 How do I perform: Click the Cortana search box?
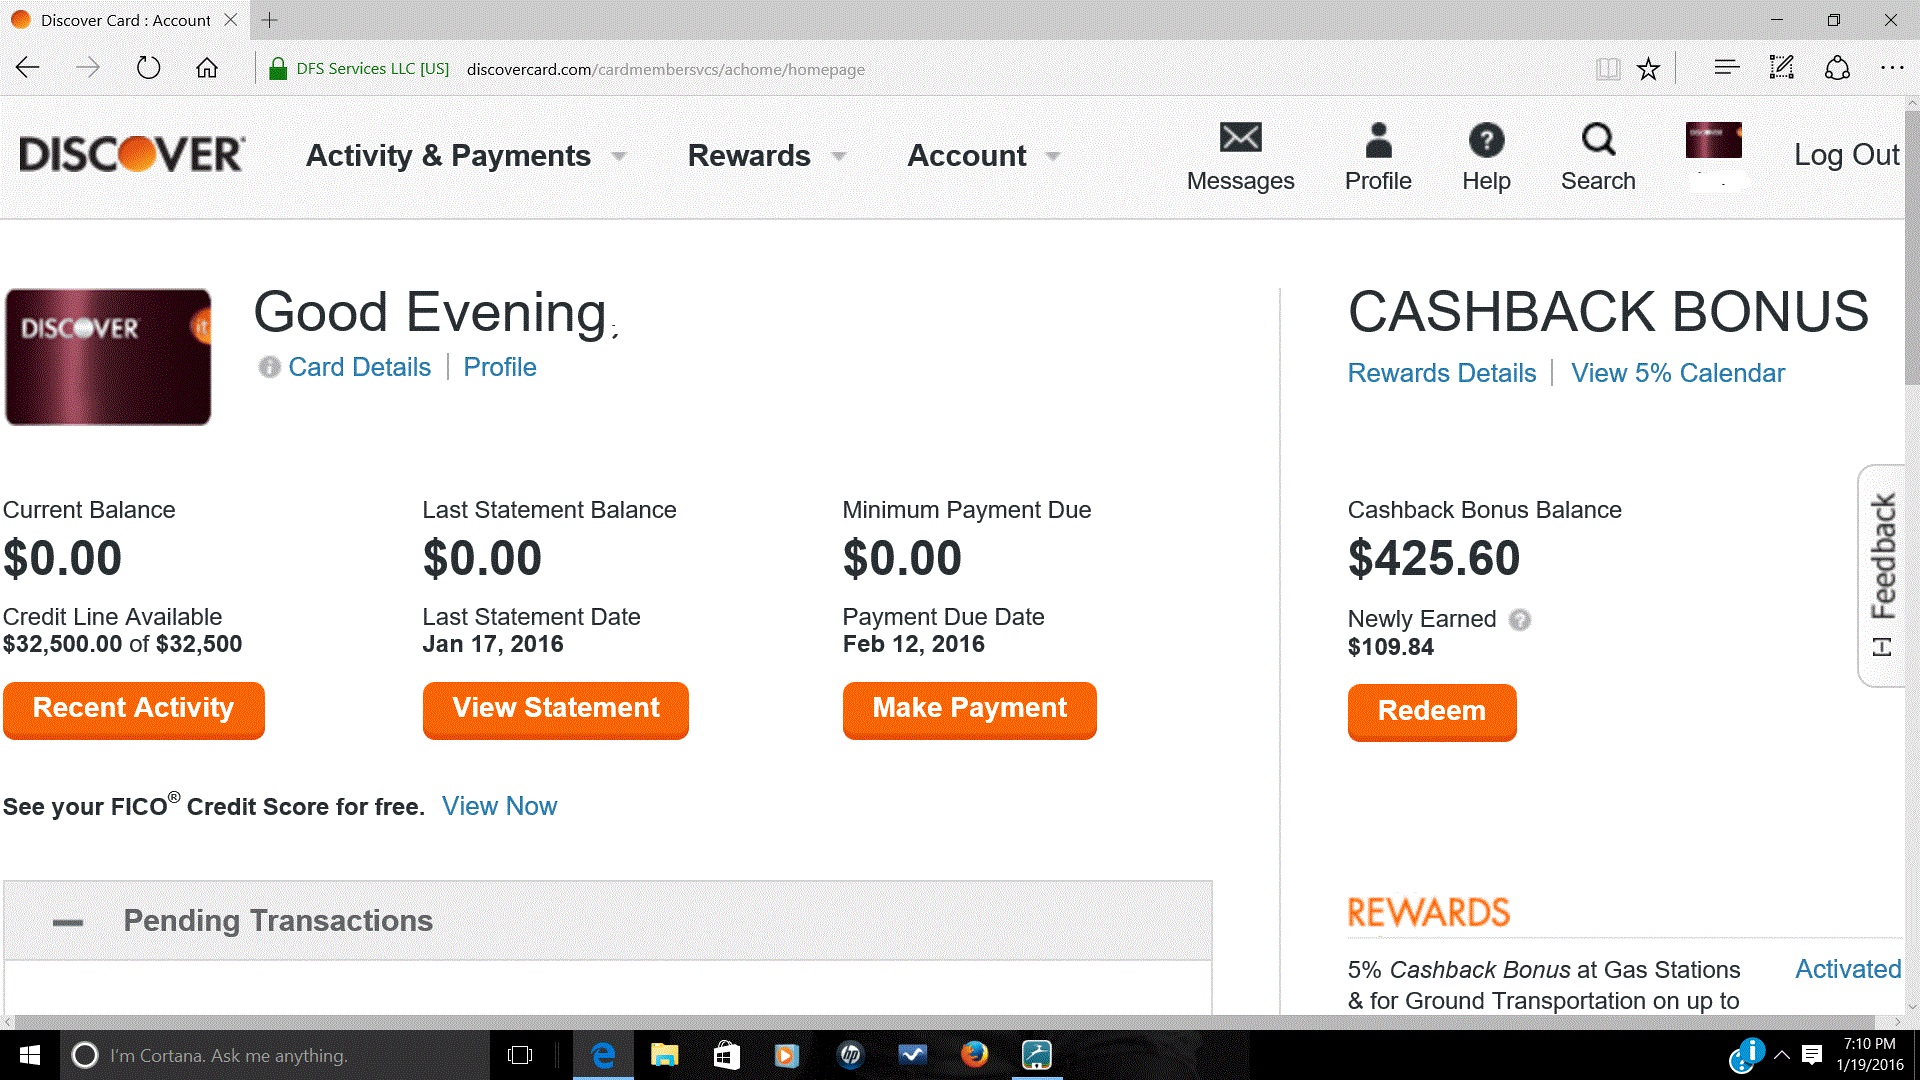click(x=275, y=1055)
